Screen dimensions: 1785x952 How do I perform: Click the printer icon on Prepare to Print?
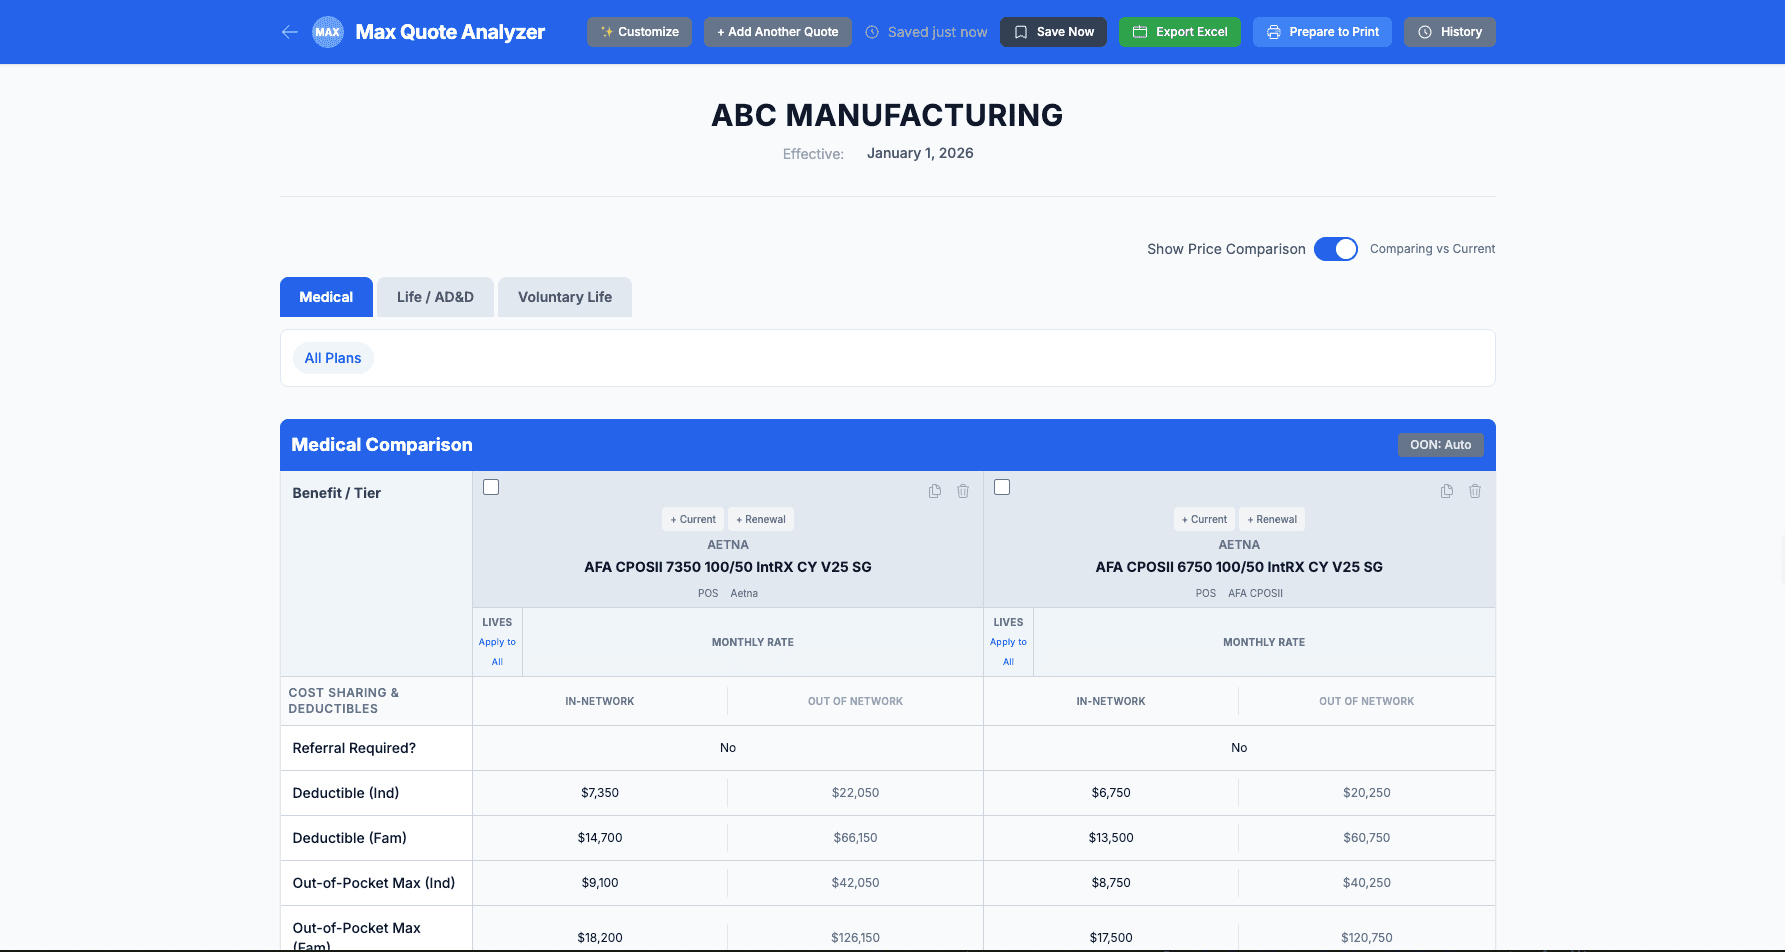[1272, 31]
